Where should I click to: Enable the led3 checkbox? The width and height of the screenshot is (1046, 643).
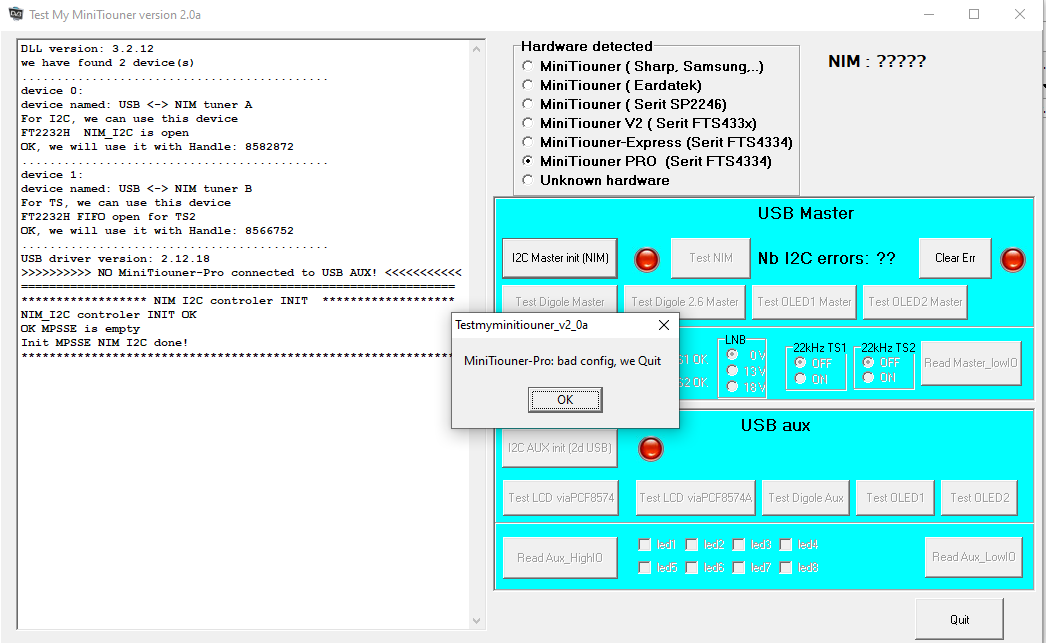coord(738,545)
